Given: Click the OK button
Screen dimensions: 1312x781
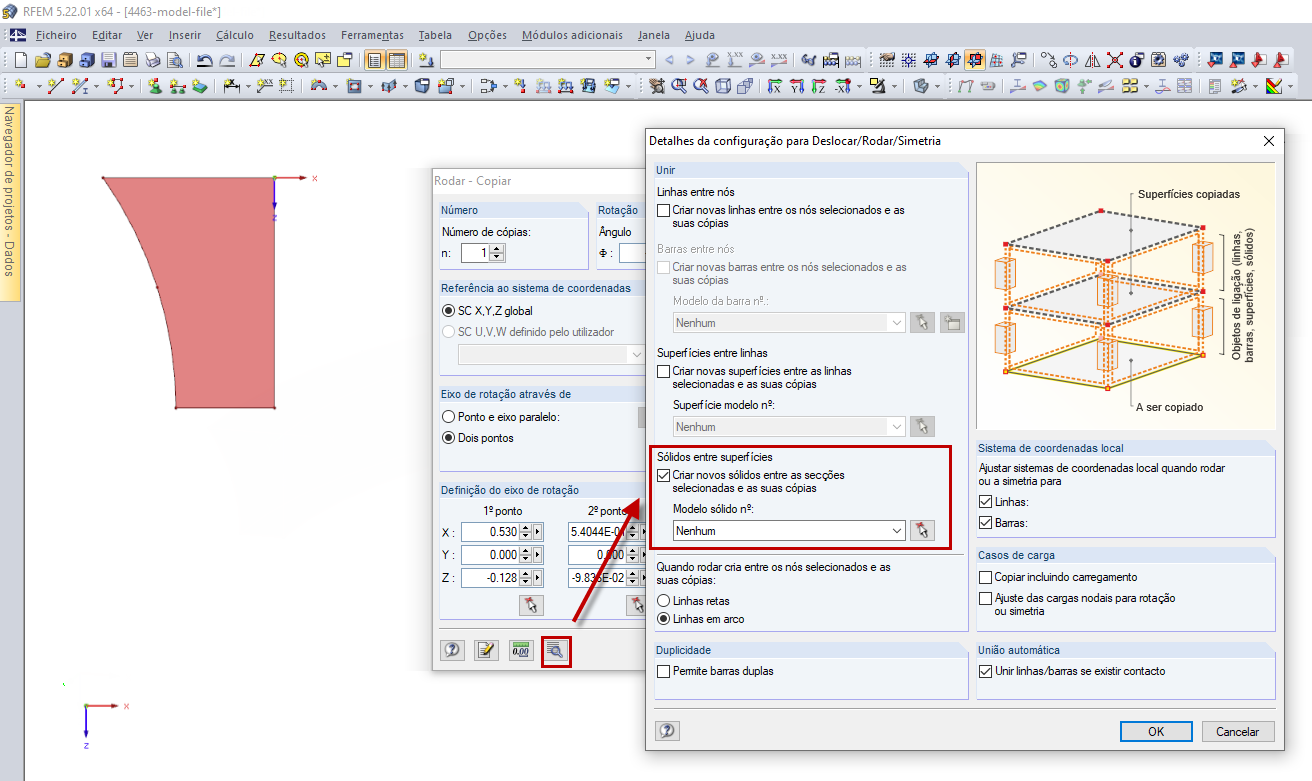Looking at the screenshot, I should [x=1156, y=731].
